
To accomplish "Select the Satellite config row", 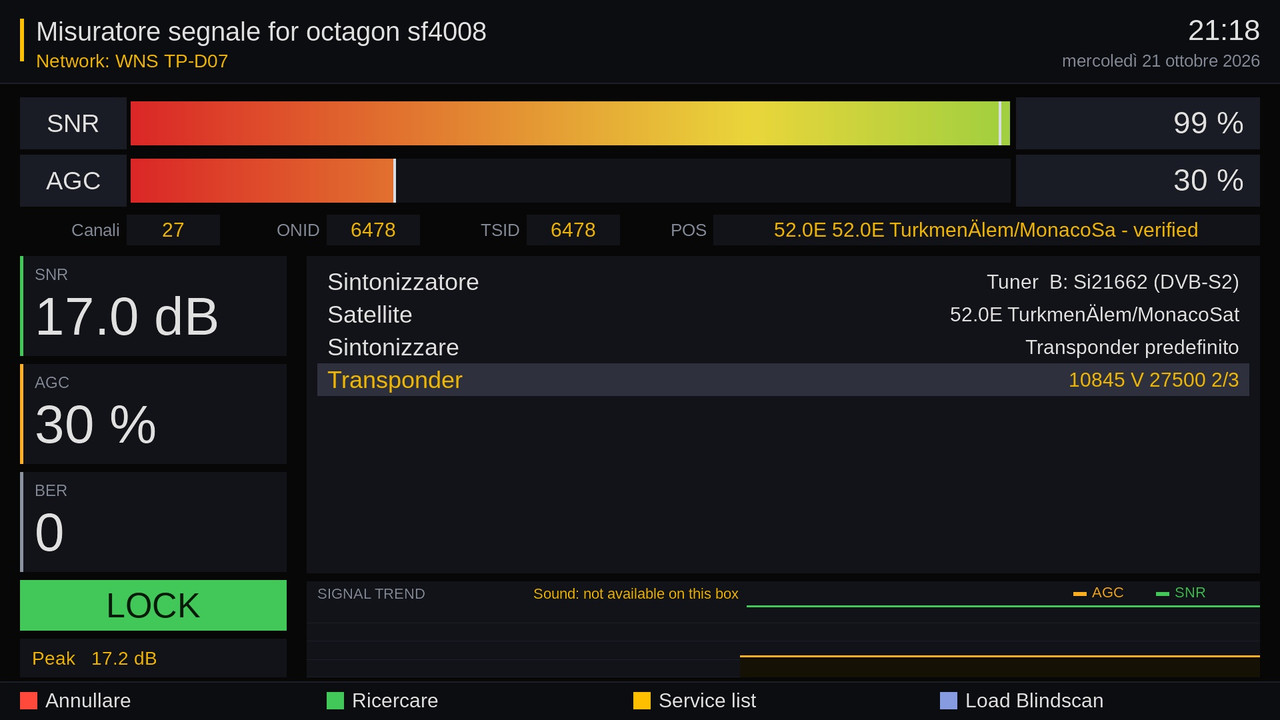I will pyautogui.click(x=783, y=315).
